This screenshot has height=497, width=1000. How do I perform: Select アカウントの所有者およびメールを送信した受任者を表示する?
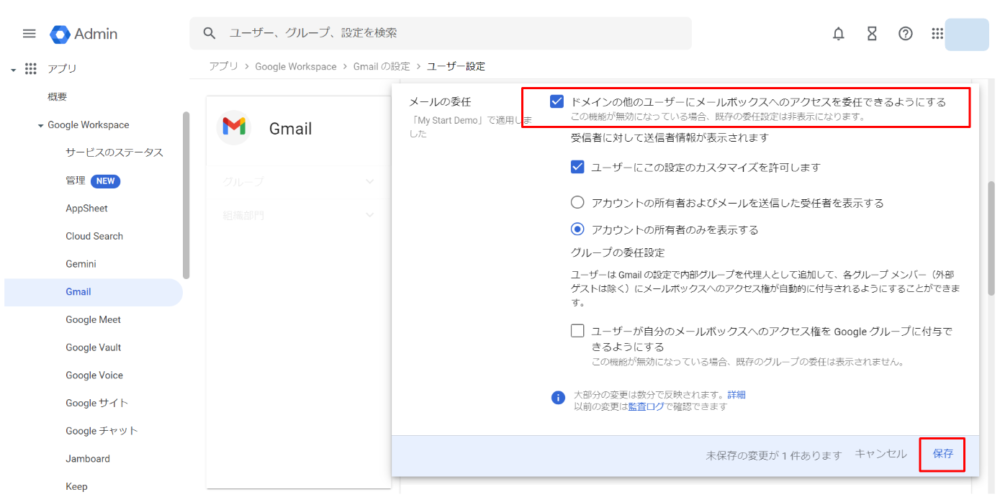click(x=577, y=203)
